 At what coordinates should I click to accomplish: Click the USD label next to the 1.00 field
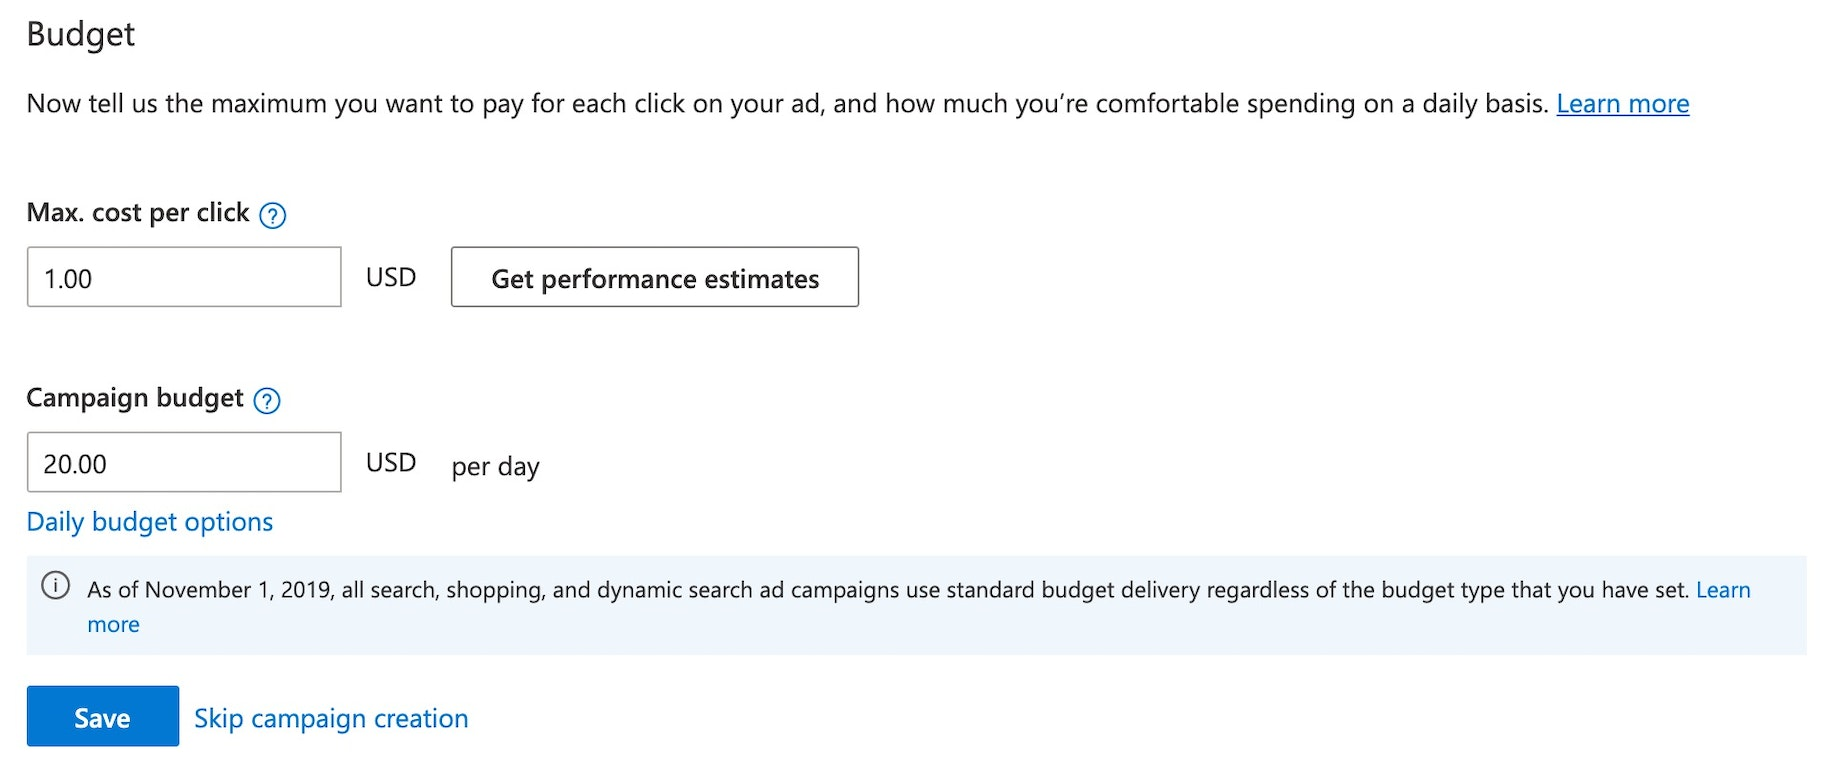pos(391,277)
